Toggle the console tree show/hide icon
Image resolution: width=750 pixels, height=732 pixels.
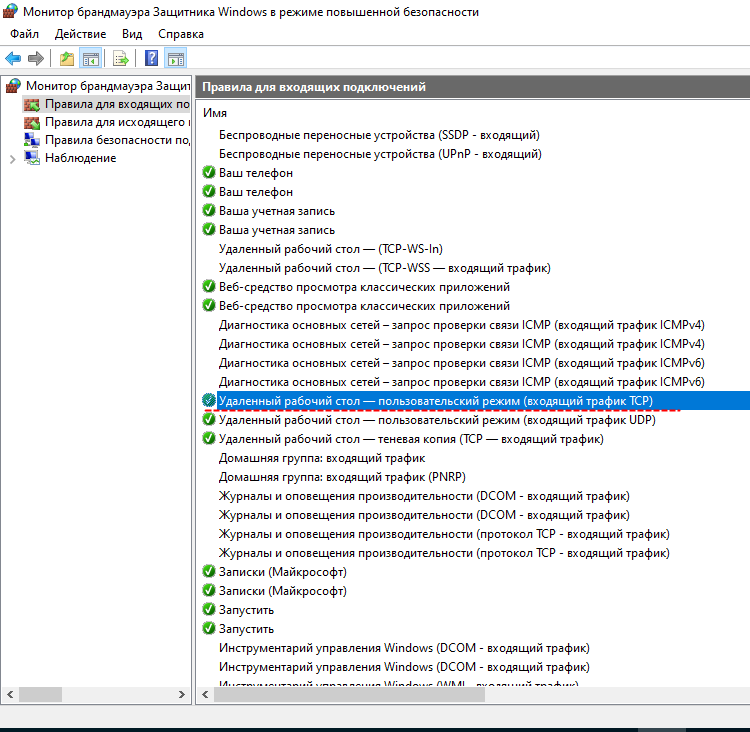point(90,59)
